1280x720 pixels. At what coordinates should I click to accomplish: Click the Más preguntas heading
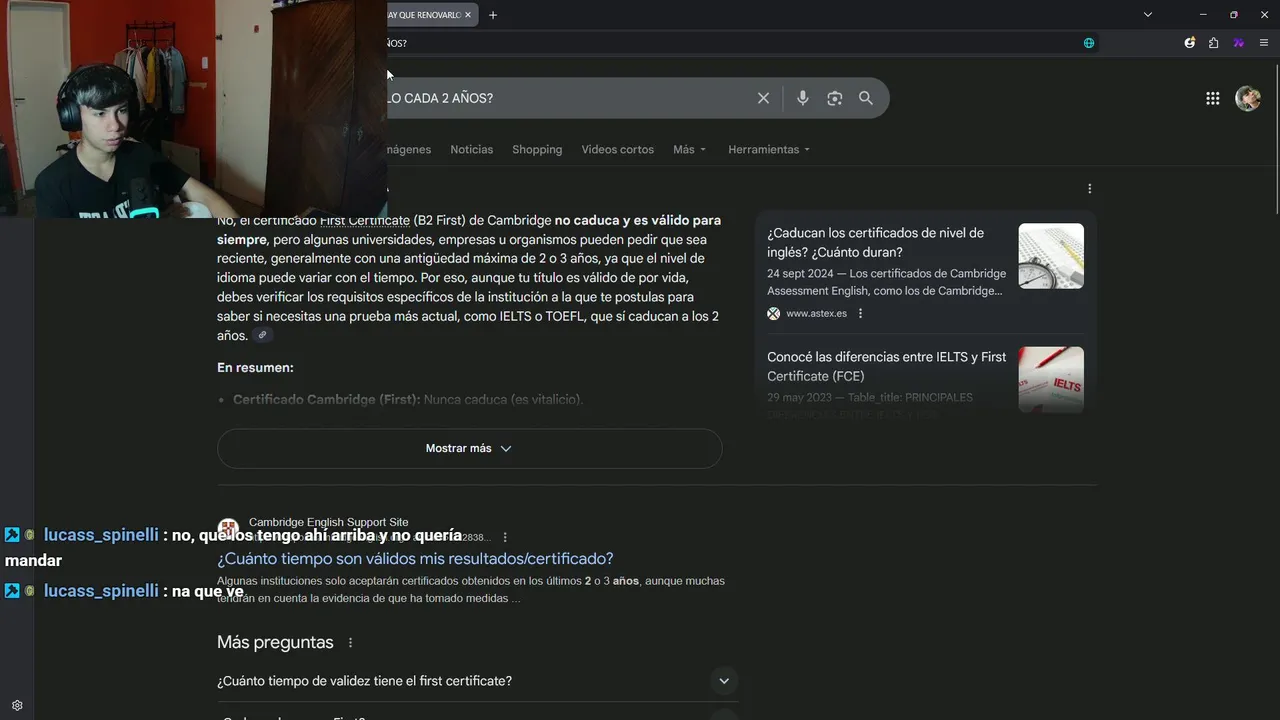tap(275, 642)
